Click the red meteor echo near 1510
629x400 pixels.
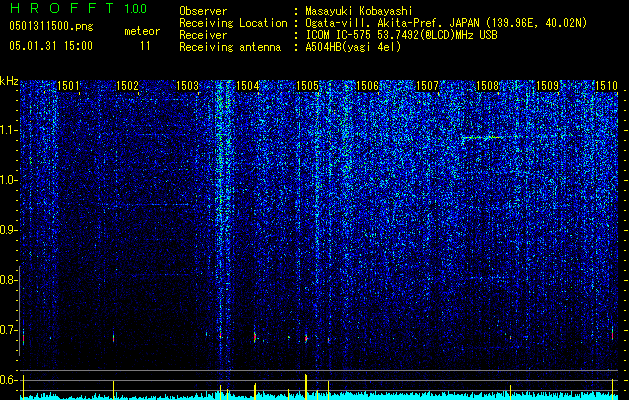click(613, 334)
